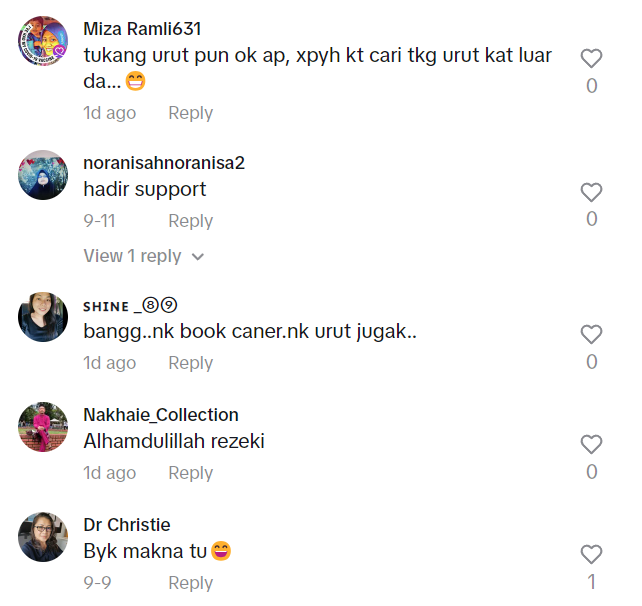Image resolution: width=642 pixels, height=606 pixels.
Task: Open Nakhaie_Collection's profile avatar
Action: [x=43, y=427]
